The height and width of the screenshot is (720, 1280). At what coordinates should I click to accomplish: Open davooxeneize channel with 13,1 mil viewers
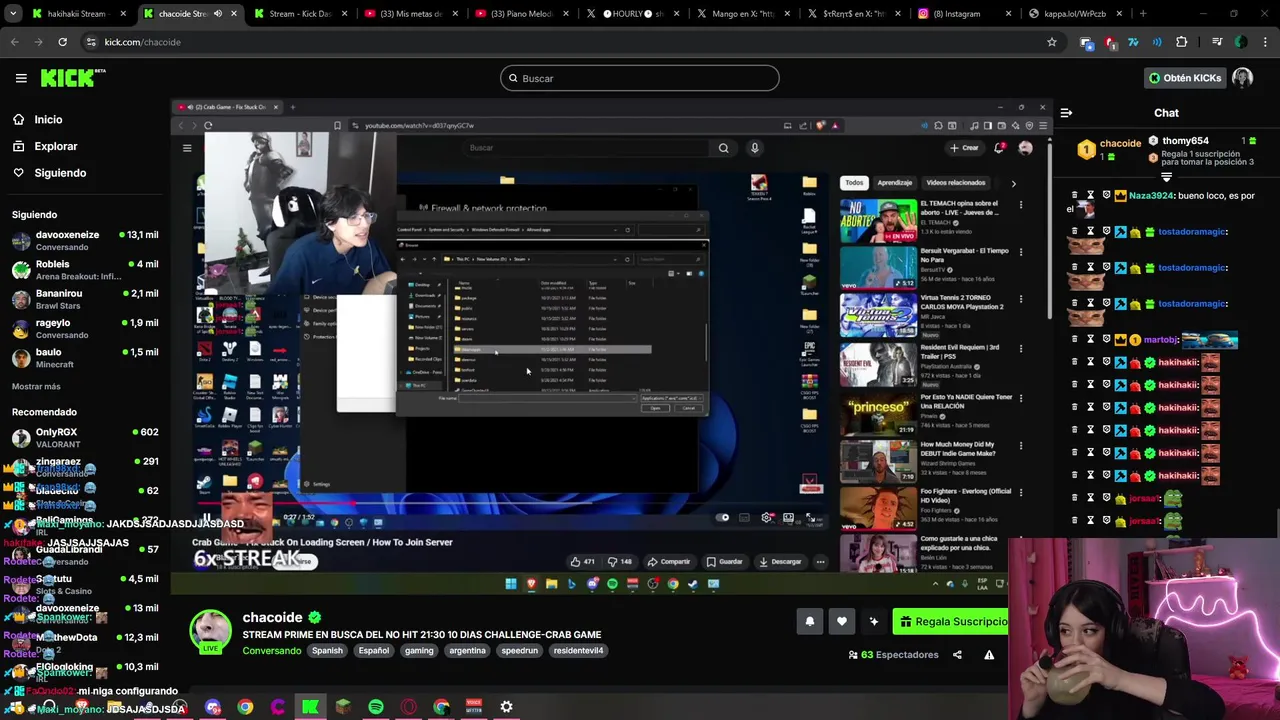[85, 240]
